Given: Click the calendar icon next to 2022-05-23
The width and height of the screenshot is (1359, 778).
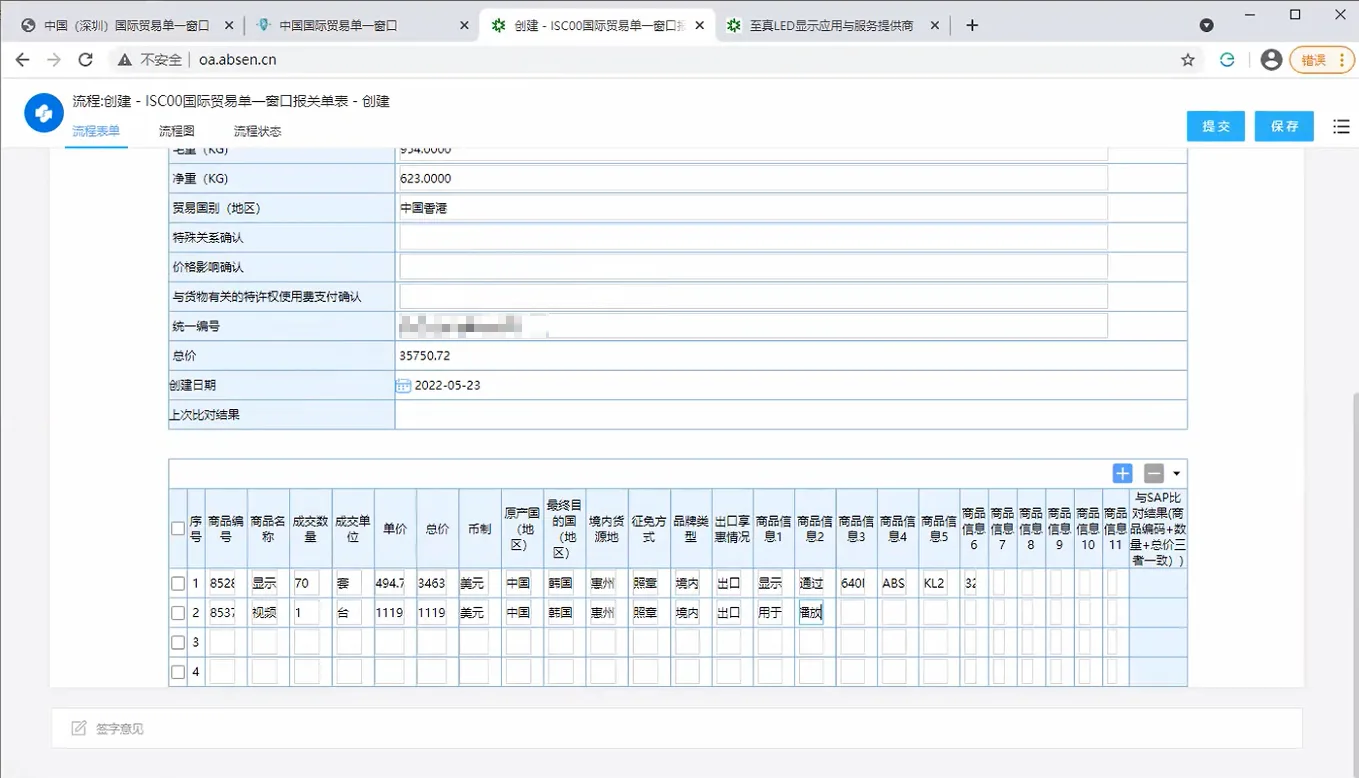Looking at the screenshot, I should [403, 385].
